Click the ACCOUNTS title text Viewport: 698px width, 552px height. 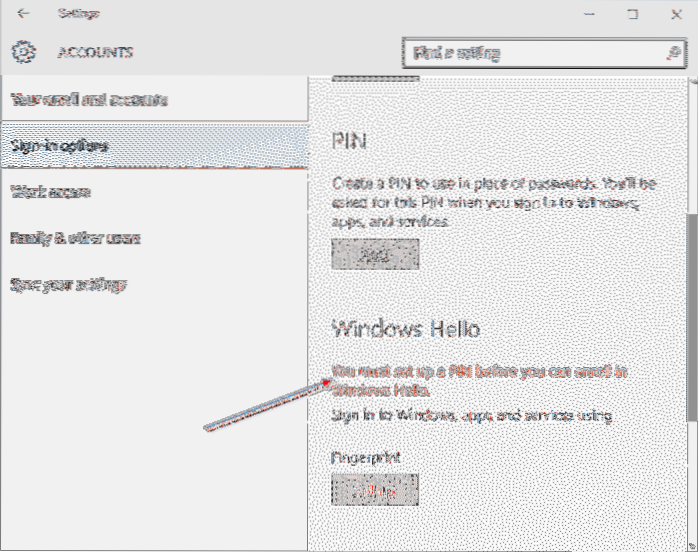click(95, 52)
